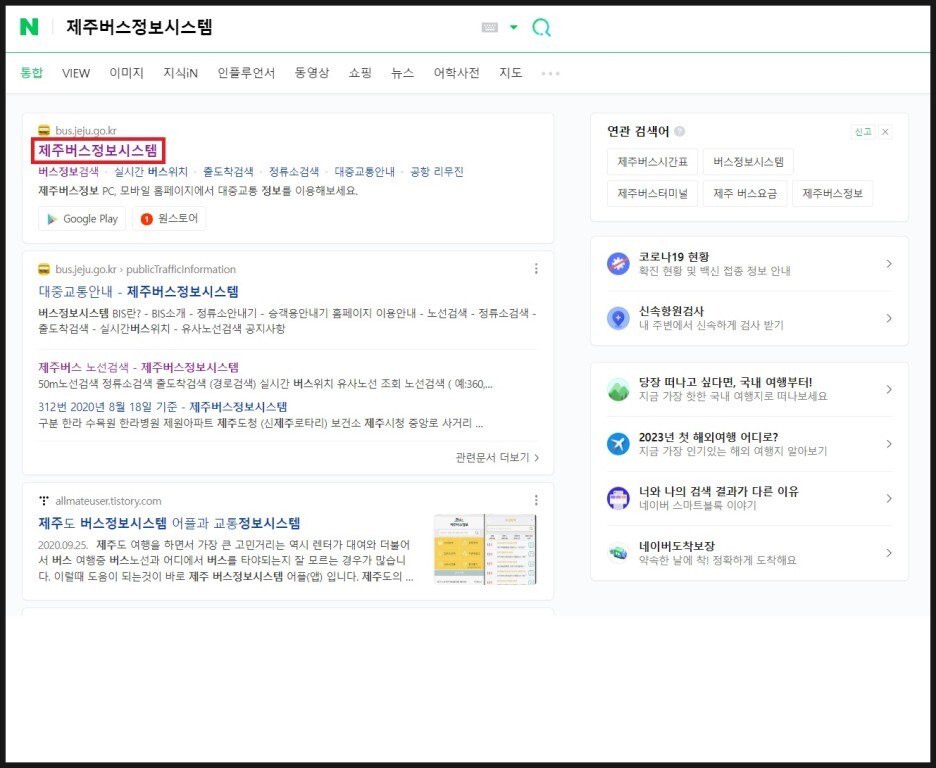Click the 코로나19 현황 virus icon
The height and width of the screenshot is (768, 936).
[x=618, y=263]
